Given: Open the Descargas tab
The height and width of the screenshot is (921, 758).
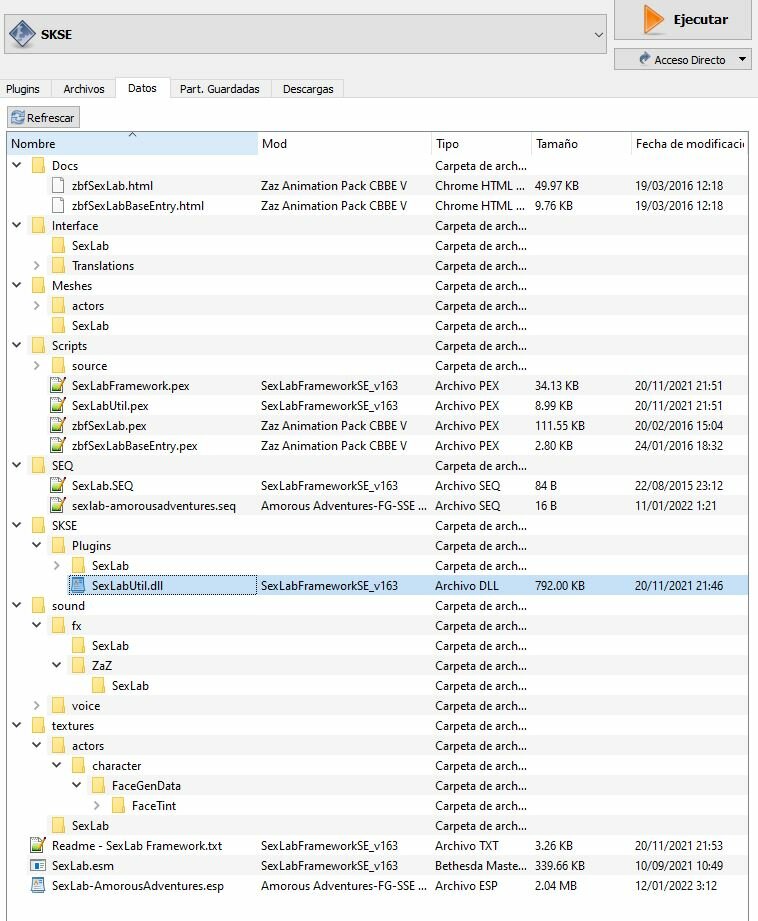Looking at the screenshot, I should [x=308, y=89].
